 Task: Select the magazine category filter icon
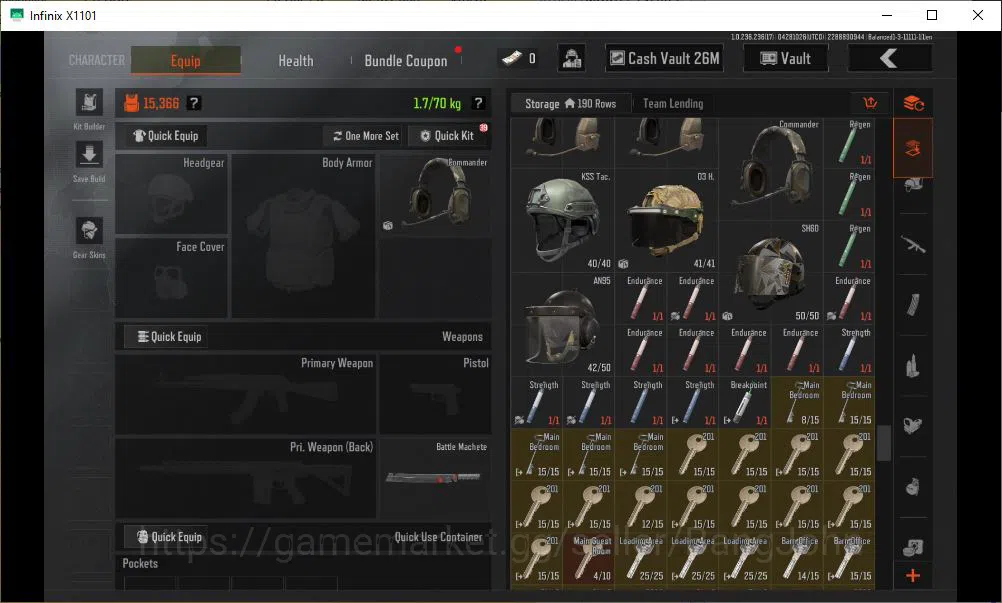pos(913,305)
